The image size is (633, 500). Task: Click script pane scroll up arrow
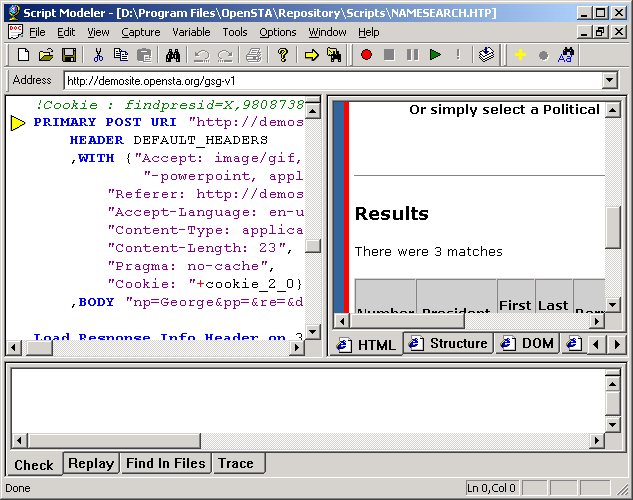tap(313, 111)
